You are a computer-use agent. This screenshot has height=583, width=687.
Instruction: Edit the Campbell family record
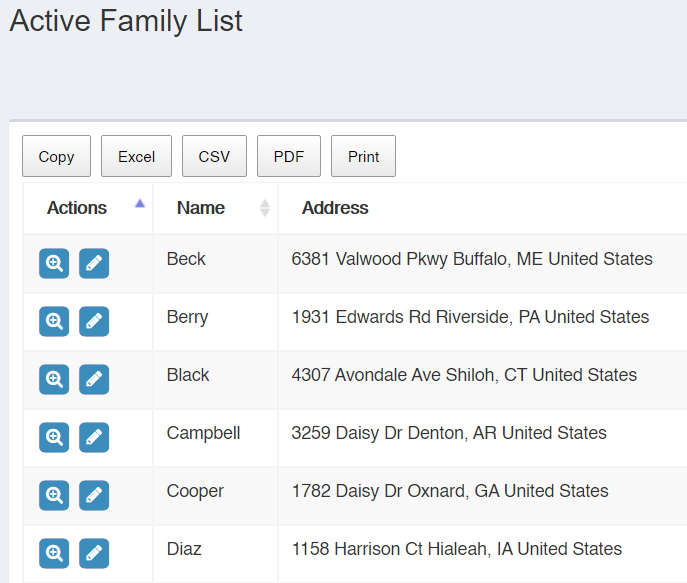tap(94, 437)
